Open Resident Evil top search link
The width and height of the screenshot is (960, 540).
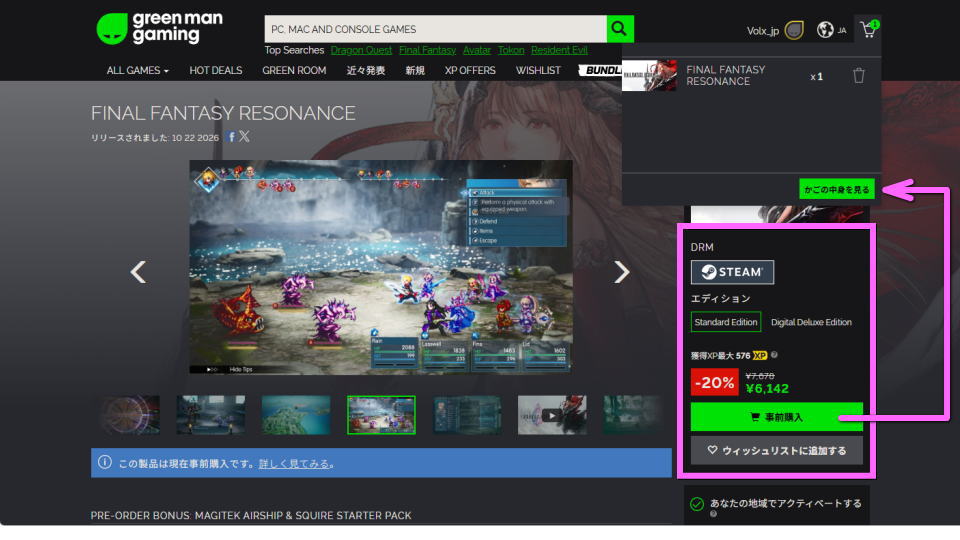point(559,50)
